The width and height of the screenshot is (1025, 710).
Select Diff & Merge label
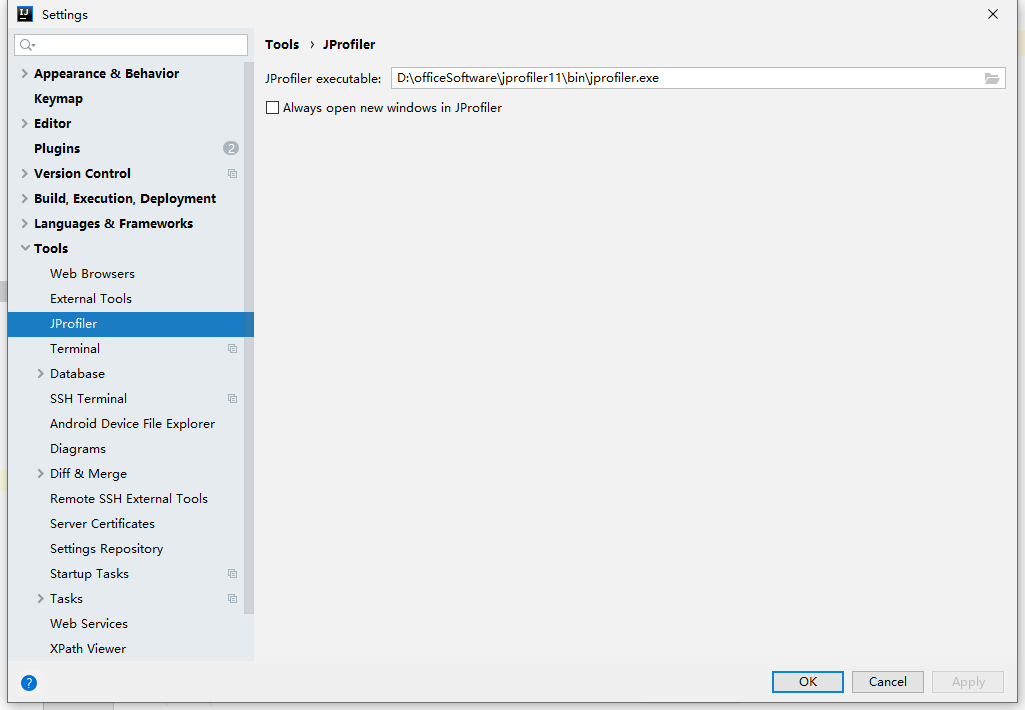(x=88, y=474)
